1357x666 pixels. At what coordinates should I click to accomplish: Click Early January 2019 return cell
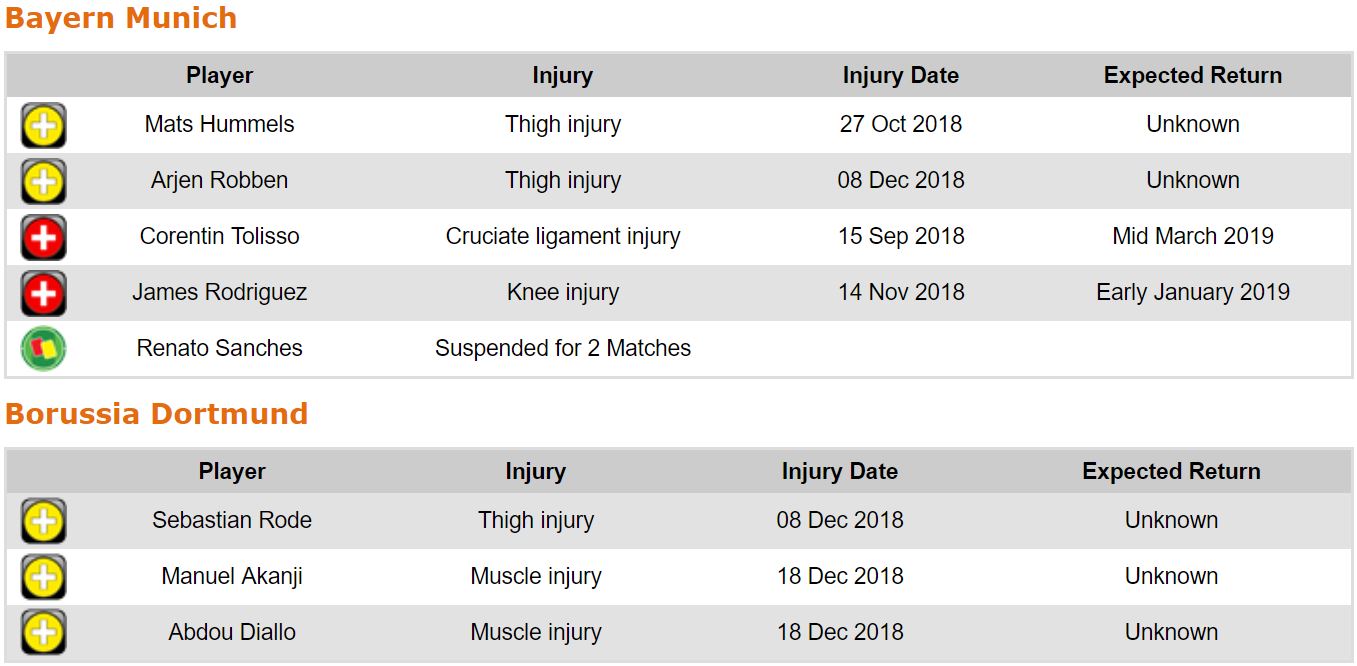[x=1192, y=293]
